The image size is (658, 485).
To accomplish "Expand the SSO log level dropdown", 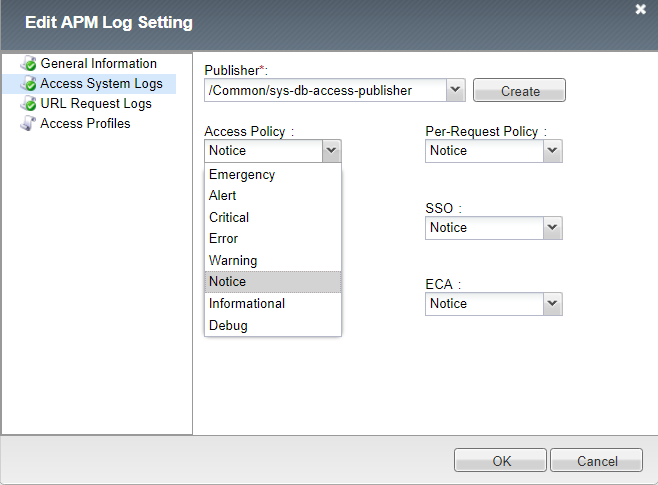I will (552, 227).
